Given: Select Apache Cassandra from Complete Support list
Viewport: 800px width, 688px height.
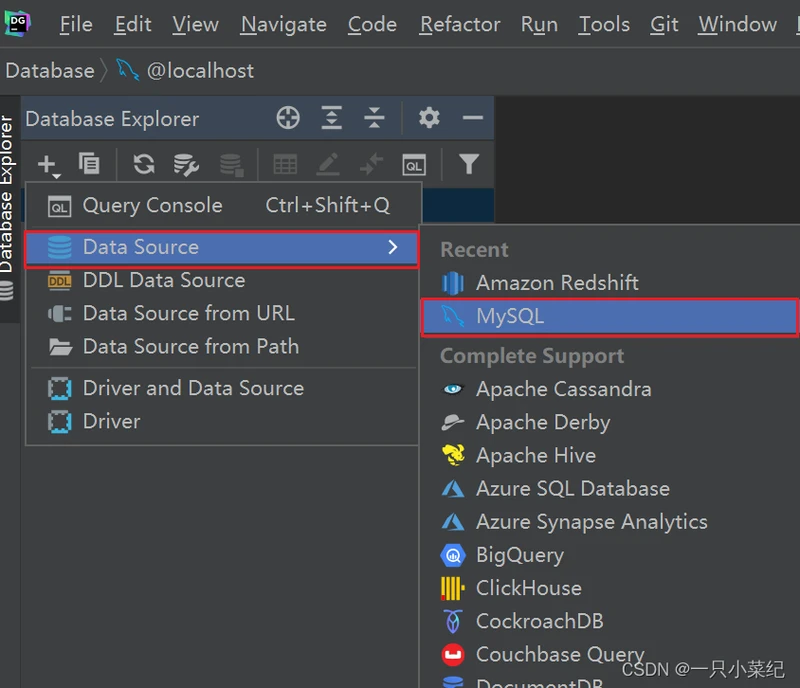Looking at the screenshot, I should [563, 389].
